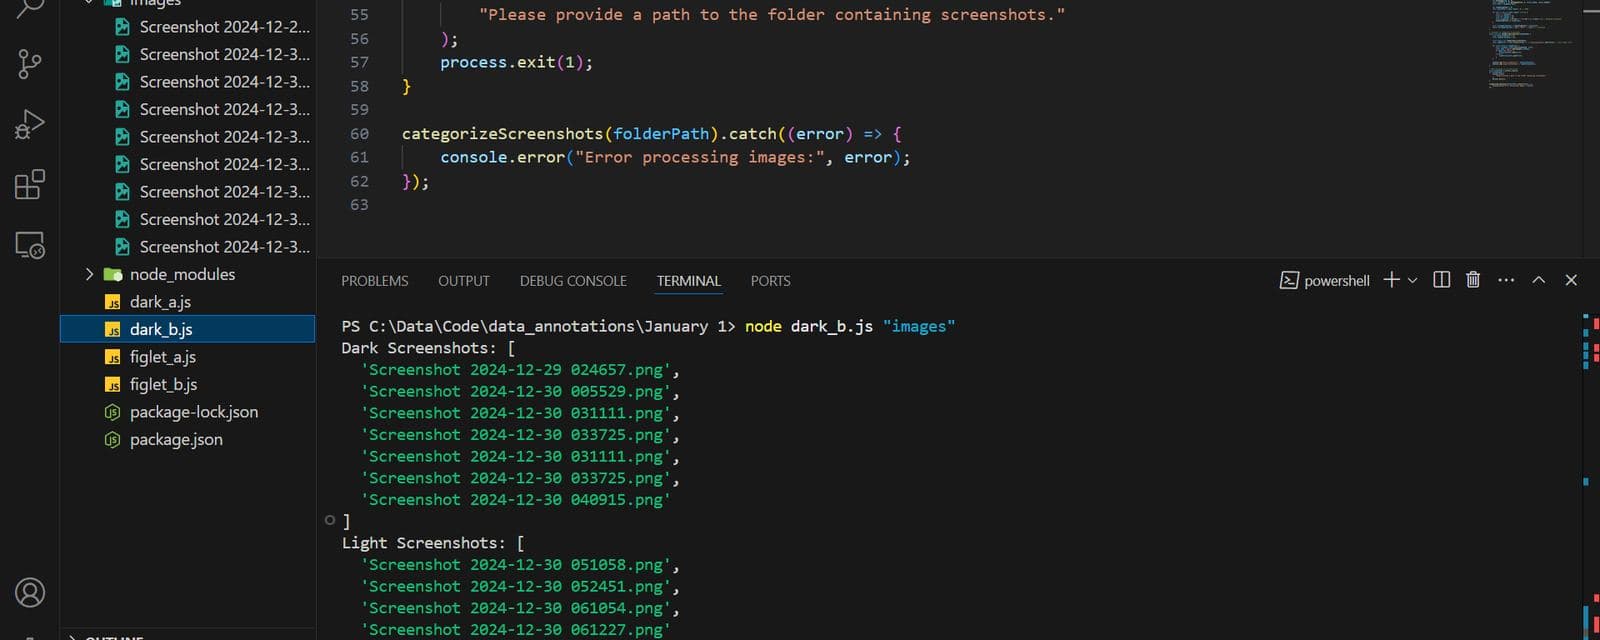Image resolution: width=1600 pixels, height=640 pixels.
Task: Open the Run and Debug view
Action: [x=30, y=124]
